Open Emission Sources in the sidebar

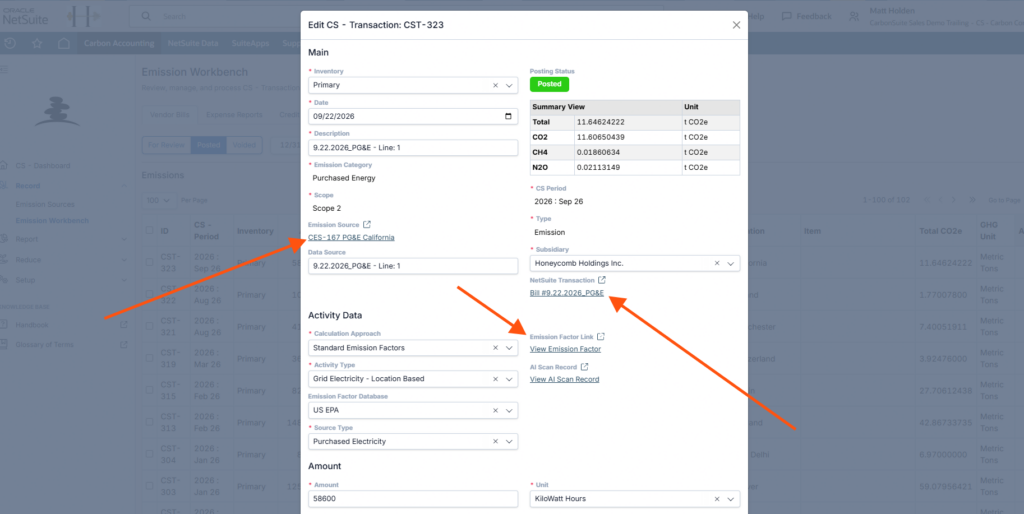point(45,204)
